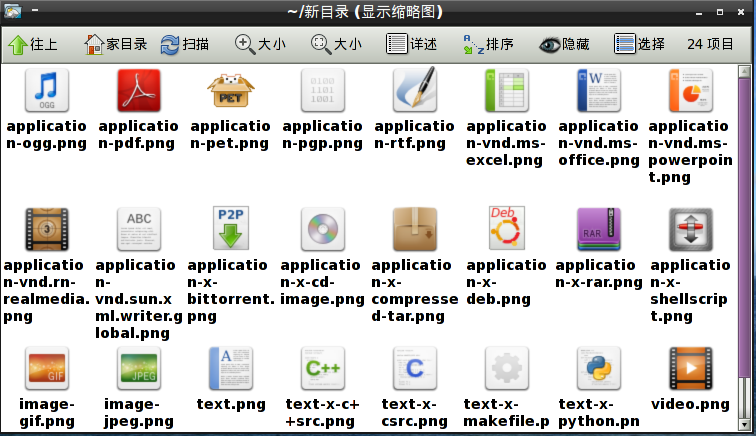Click the 24 项目 item count label

(710, 44)
